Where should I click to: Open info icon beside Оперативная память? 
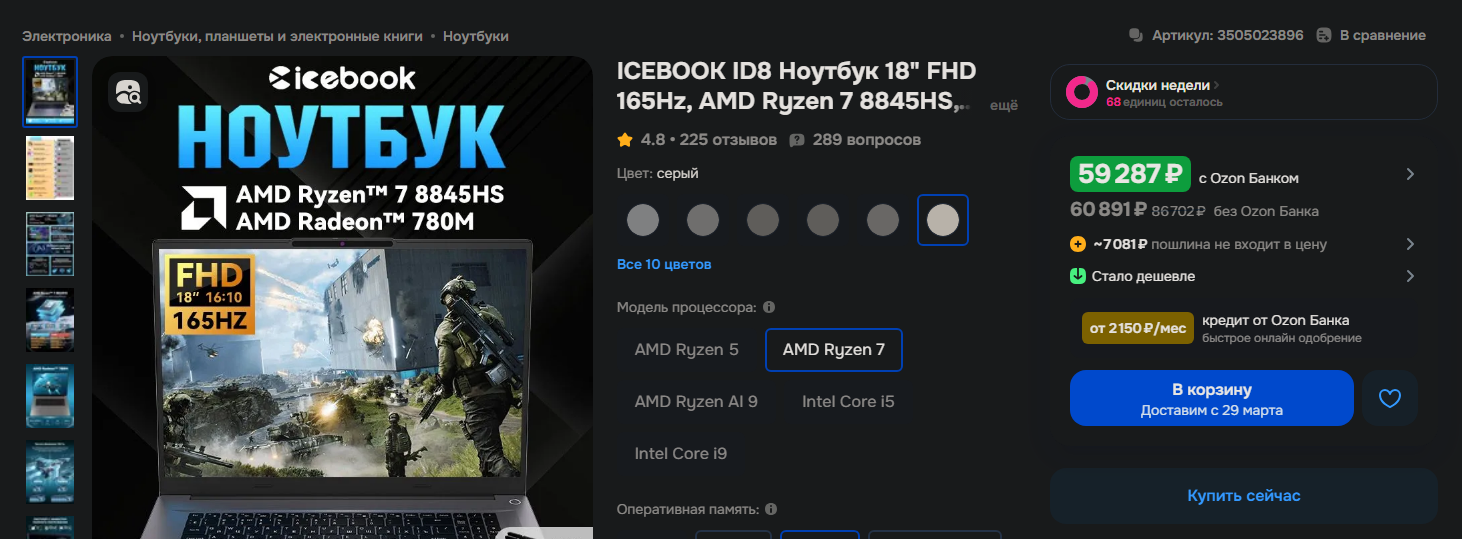[771, 509]
